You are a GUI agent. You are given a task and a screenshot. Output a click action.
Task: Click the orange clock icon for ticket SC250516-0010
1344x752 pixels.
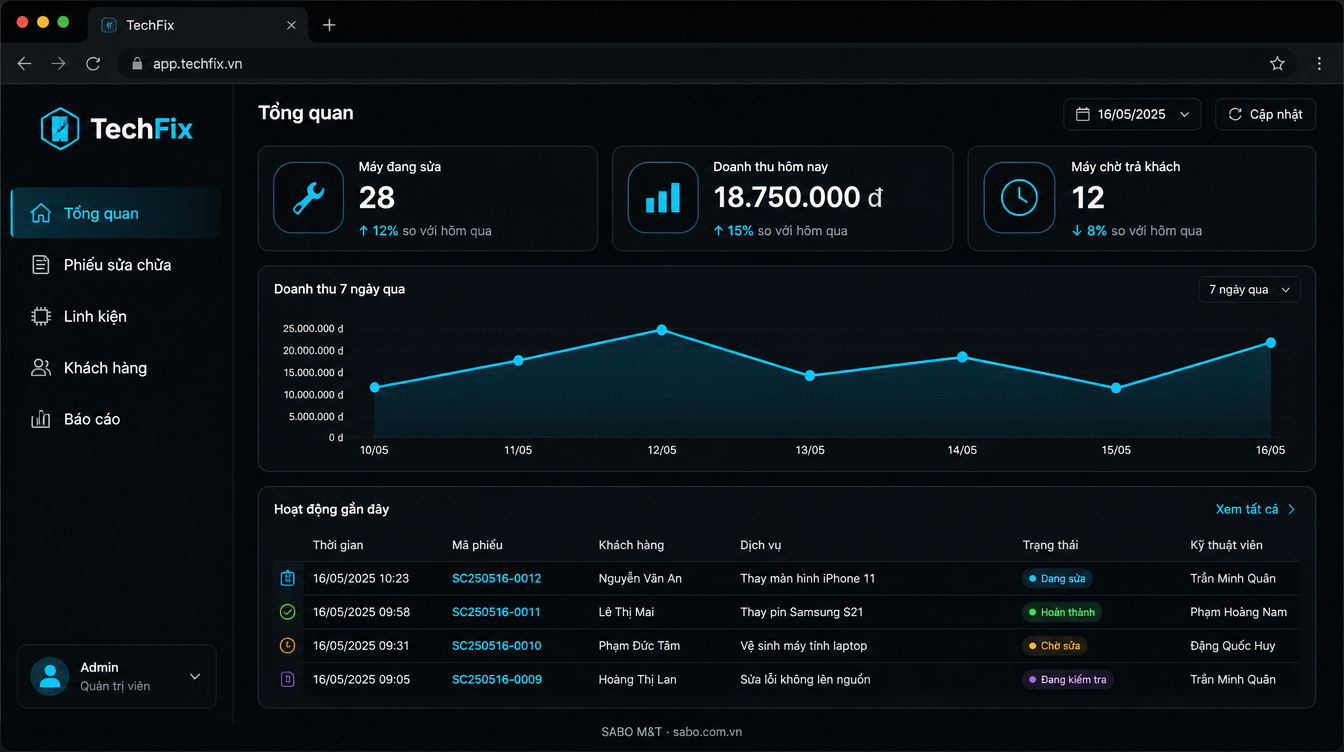tap(288, 646)
